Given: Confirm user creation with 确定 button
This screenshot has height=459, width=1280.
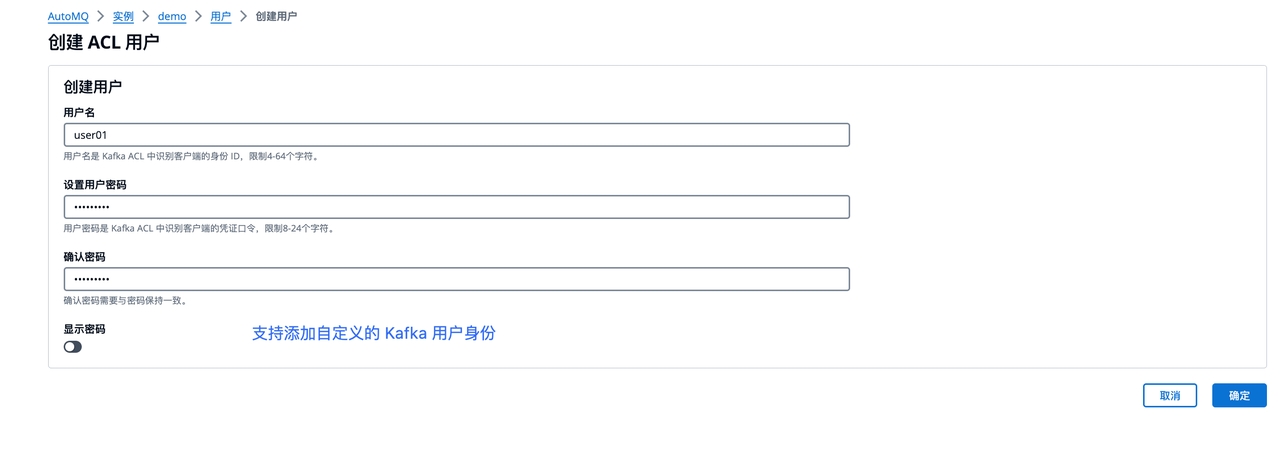Looking at the screenshot, I should pos(1239,396).
